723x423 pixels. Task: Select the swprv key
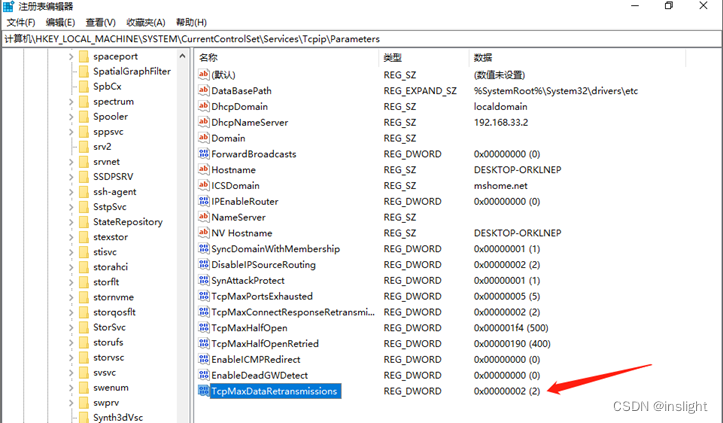[x=106, y=403]
